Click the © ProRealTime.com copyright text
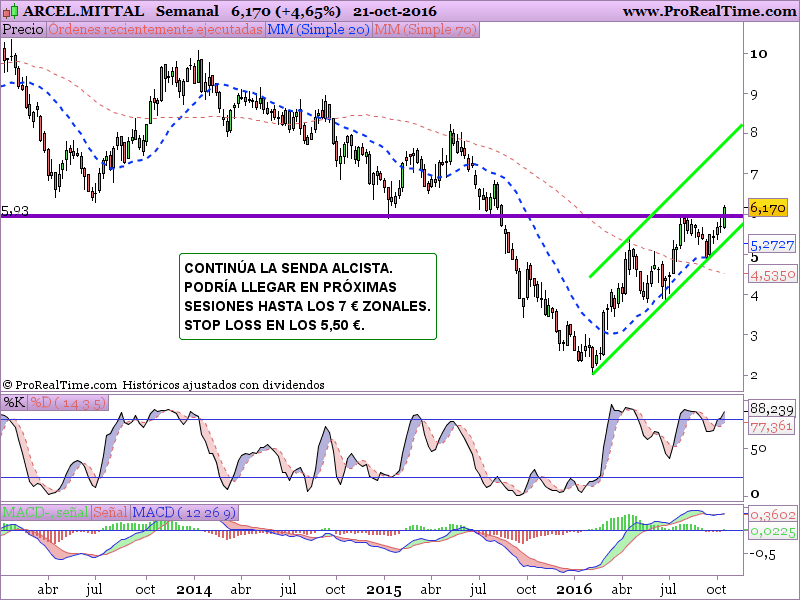The width and height of the screenshot is (800, 600). 60,385
